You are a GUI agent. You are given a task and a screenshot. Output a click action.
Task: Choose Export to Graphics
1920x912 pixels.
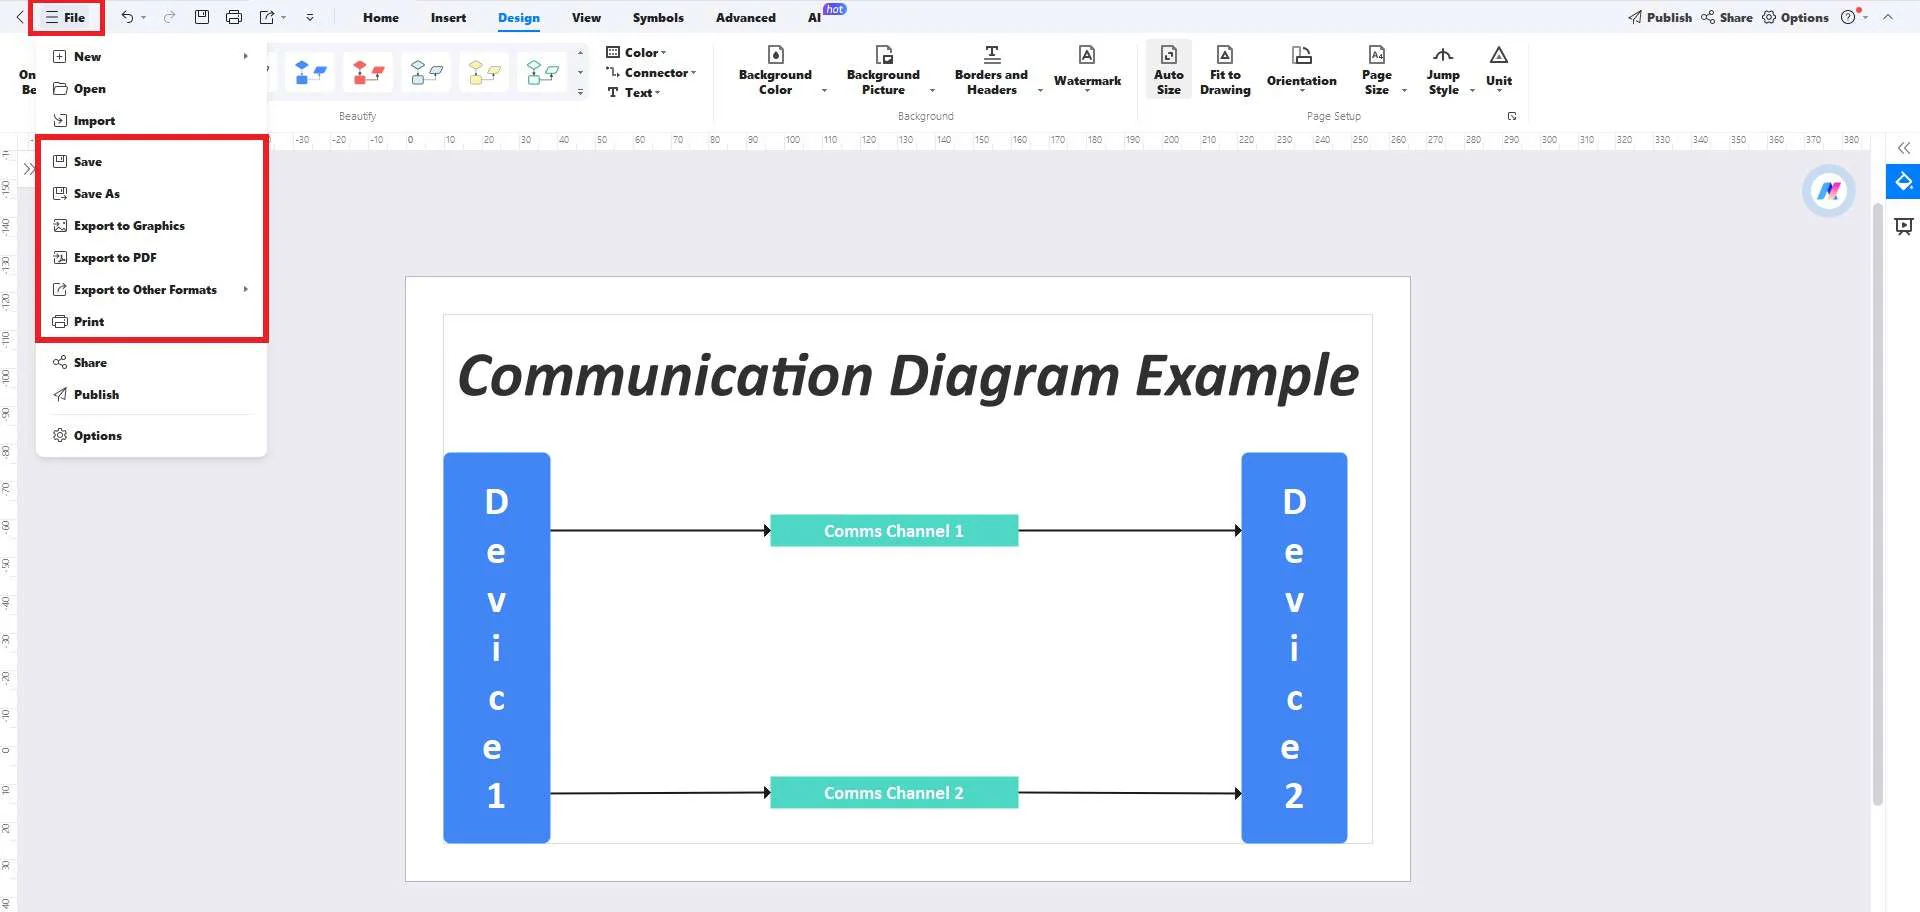152,226
